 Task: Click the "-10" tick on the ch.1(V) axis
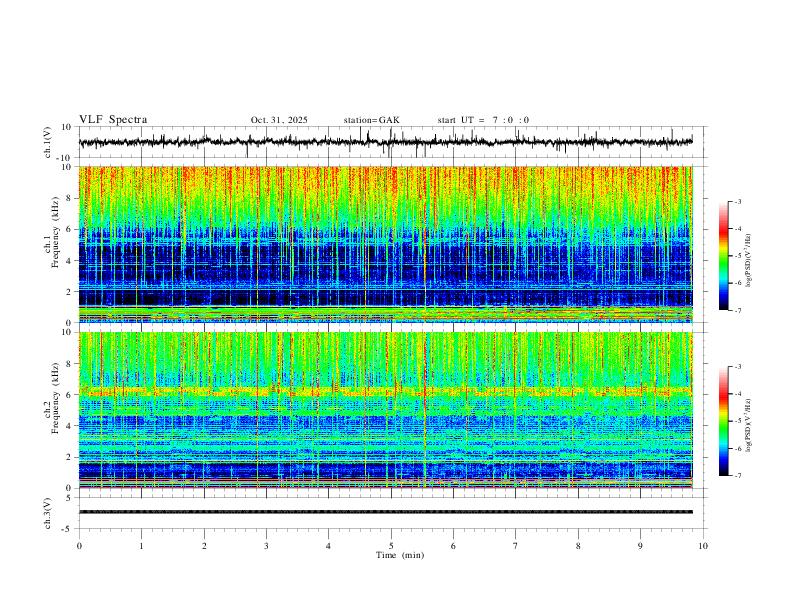(x=66, y=158)
